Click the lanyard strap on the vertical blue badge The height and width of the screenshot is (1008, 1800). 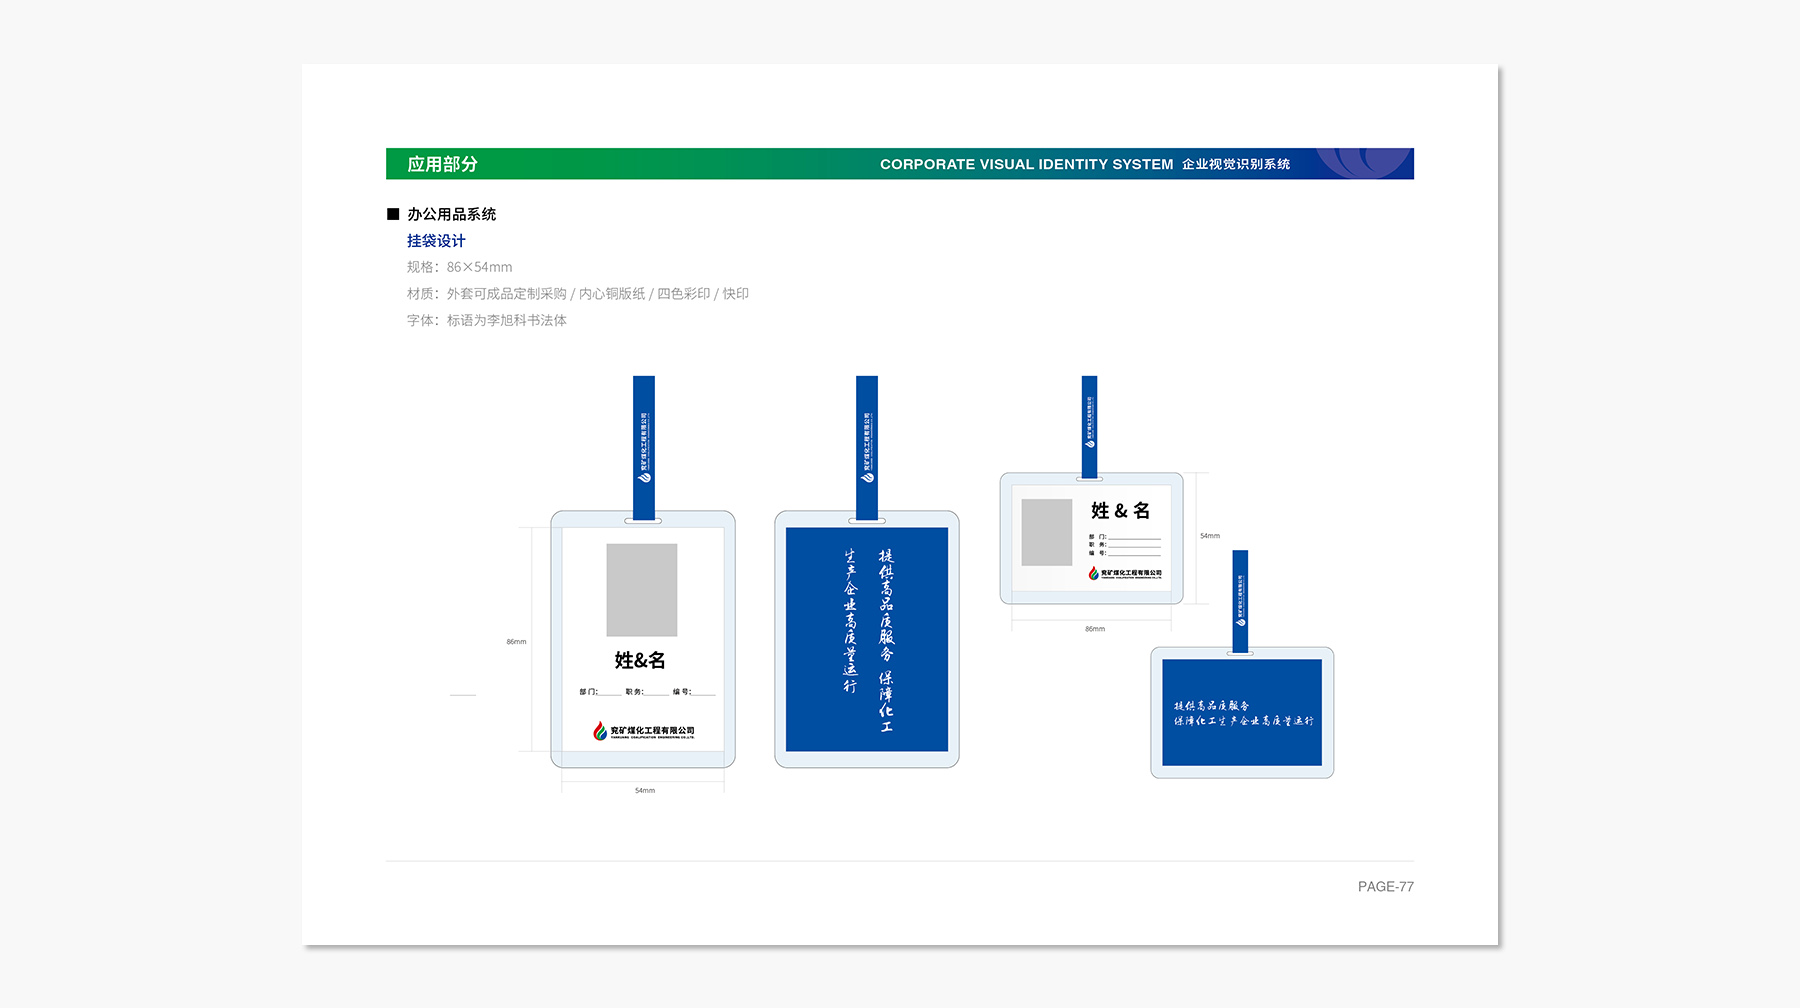[x=867, y=445]
